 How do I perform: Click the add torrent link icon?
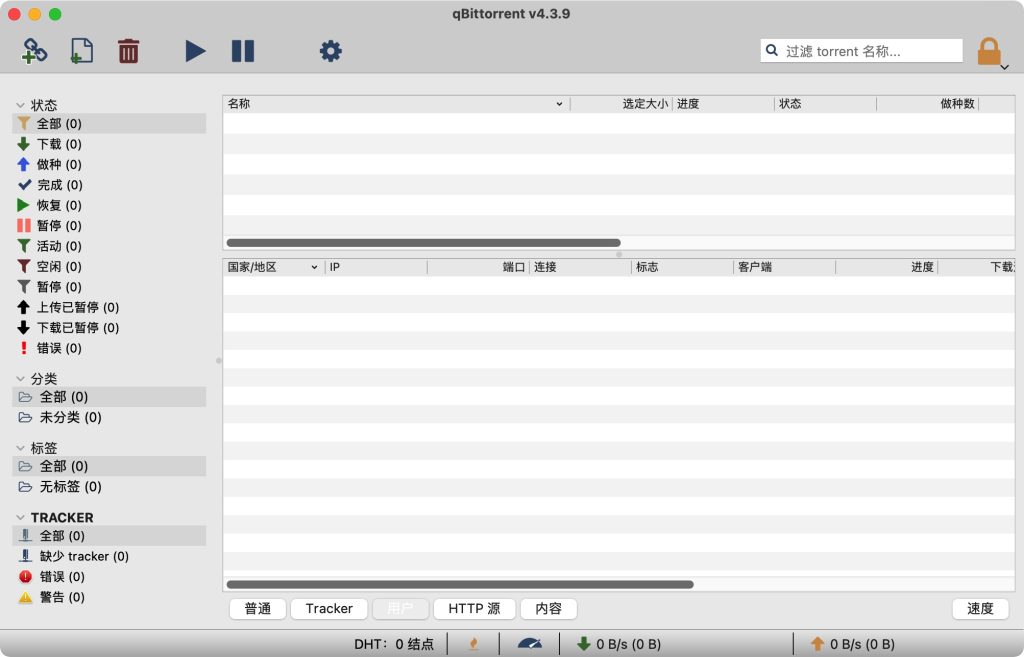pos(35,51)
